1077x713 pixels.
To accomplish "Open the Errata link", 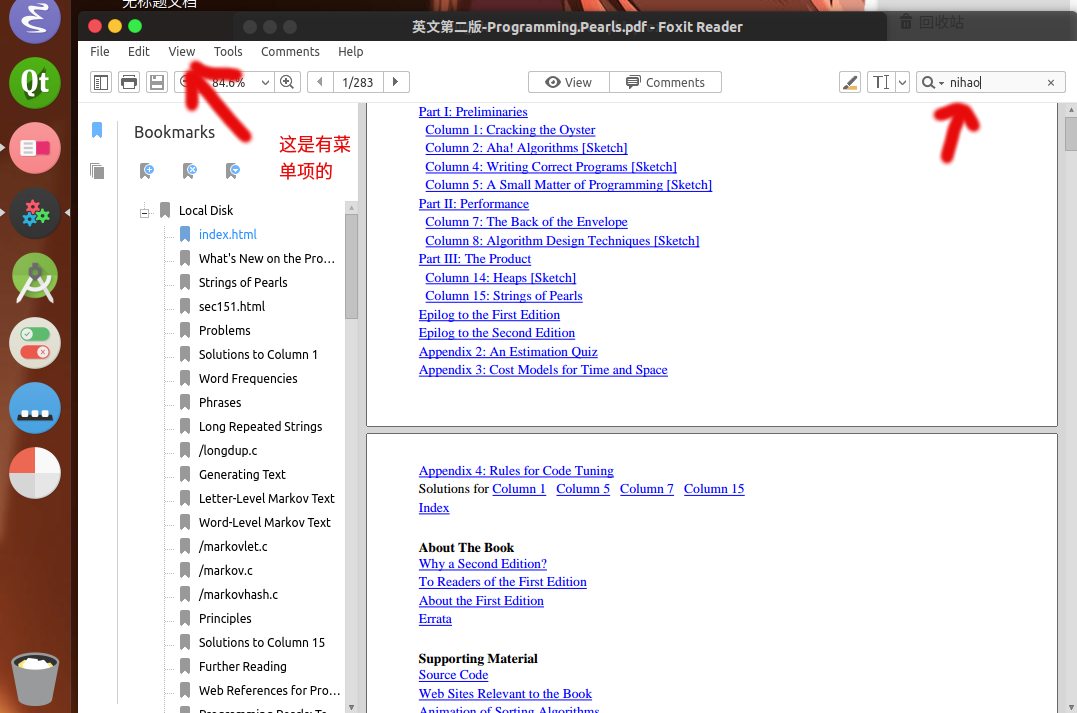I will coord(435,619).
